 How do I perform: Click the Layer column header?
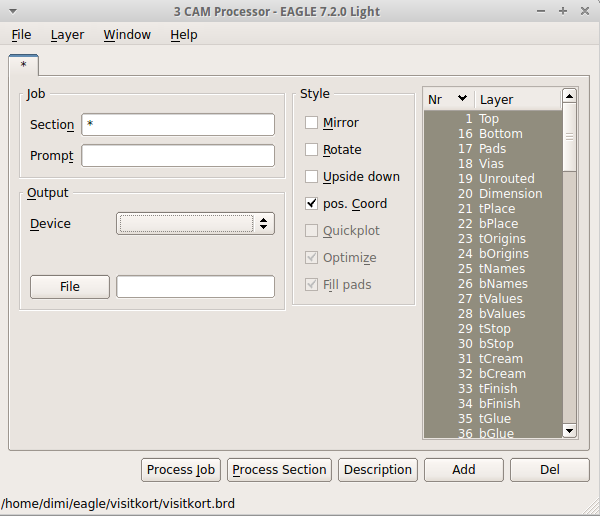518,100
